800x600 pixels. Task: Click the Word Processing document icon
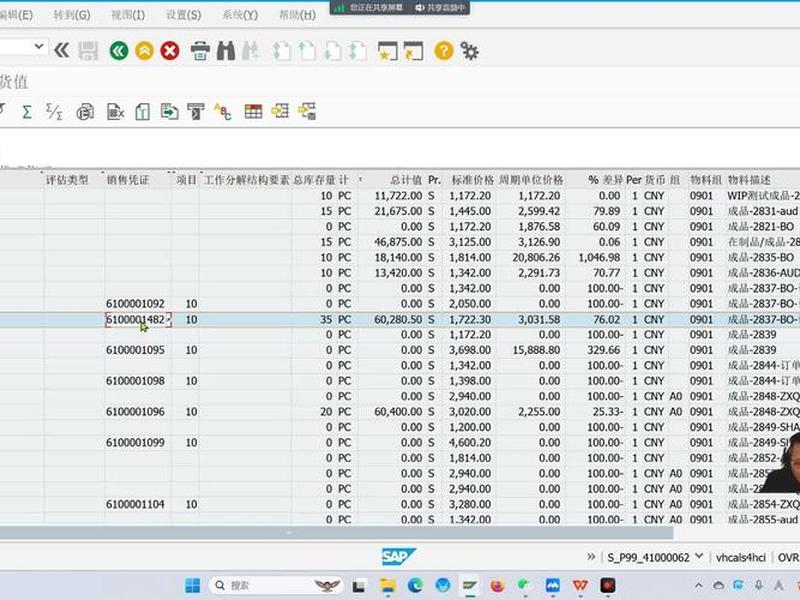pyautogui.click(x=142, y=111)
